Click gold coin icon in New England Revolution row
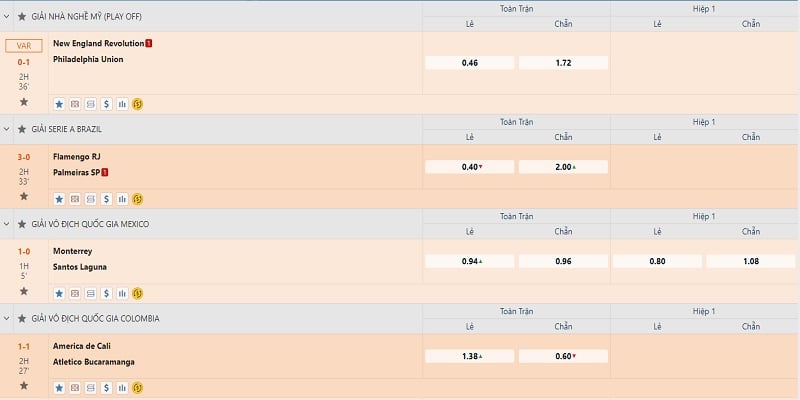This screenshot has height=400, width=800. [x=138, y=103]
